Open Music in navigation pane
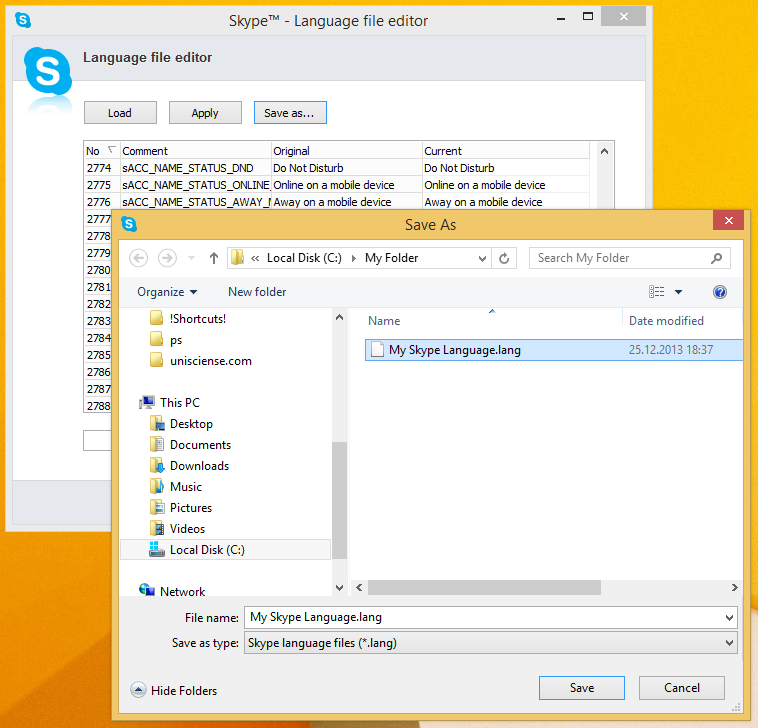The width and height of the screenshot is (758, 728). (x=176, y=487)
